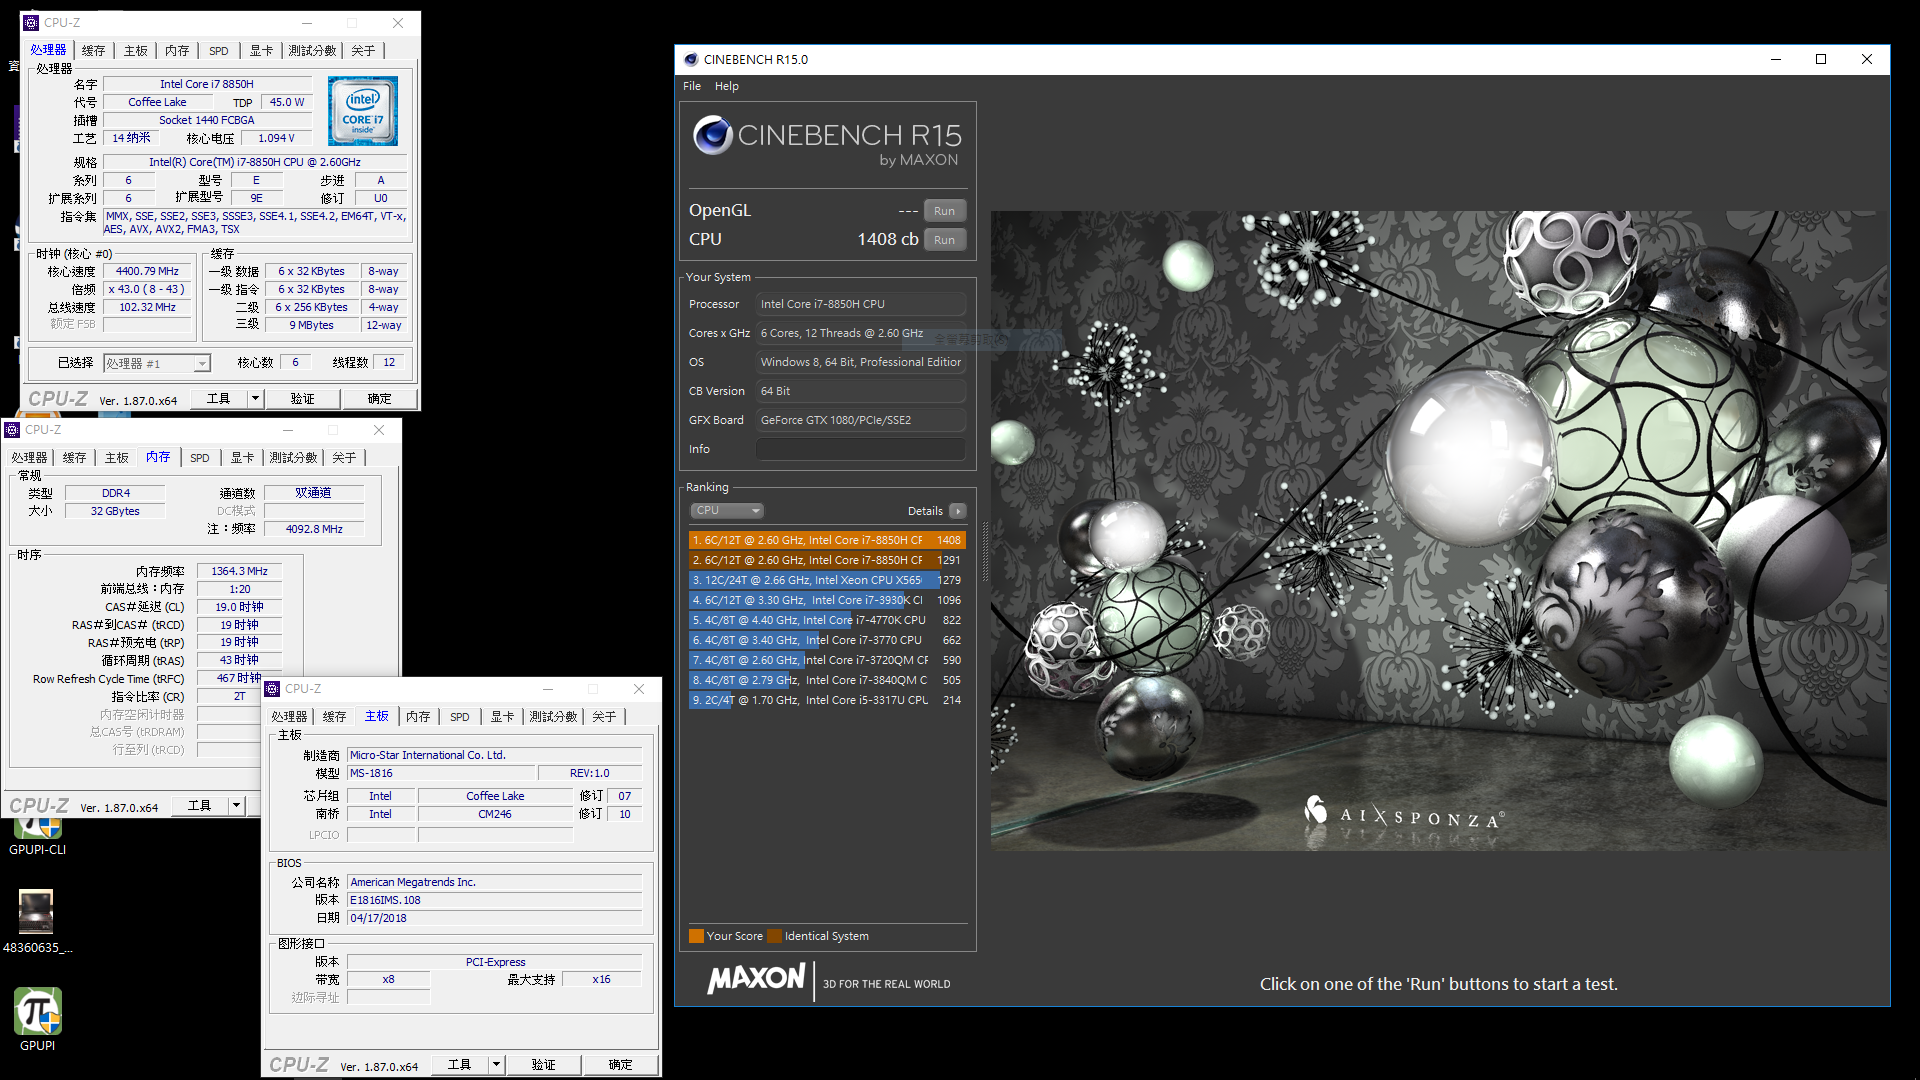Select the Xeon X5650 ranking entry
The height and width of the screenshot is (1080, 1920).
(827, 580)
